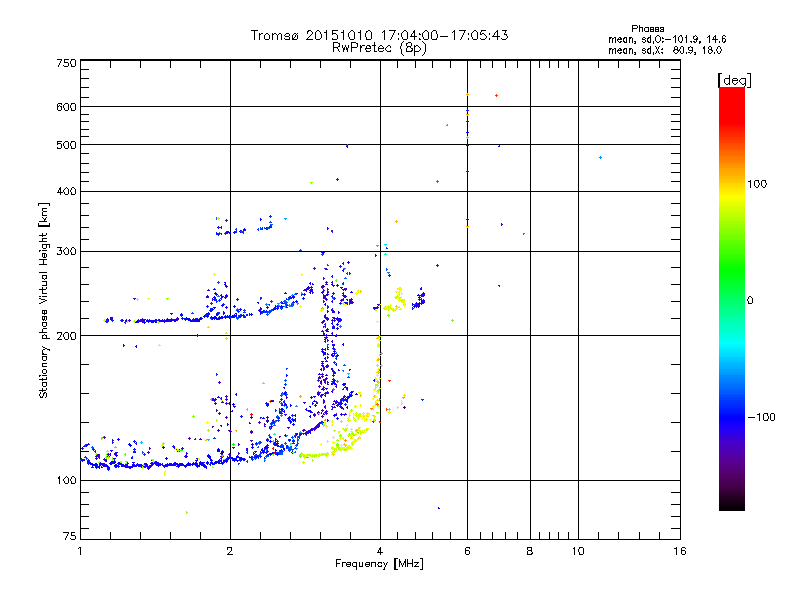Viewport: 800px width, 600px height.
Task: Click the x-axis label '2'
Action: click(230, 551)
